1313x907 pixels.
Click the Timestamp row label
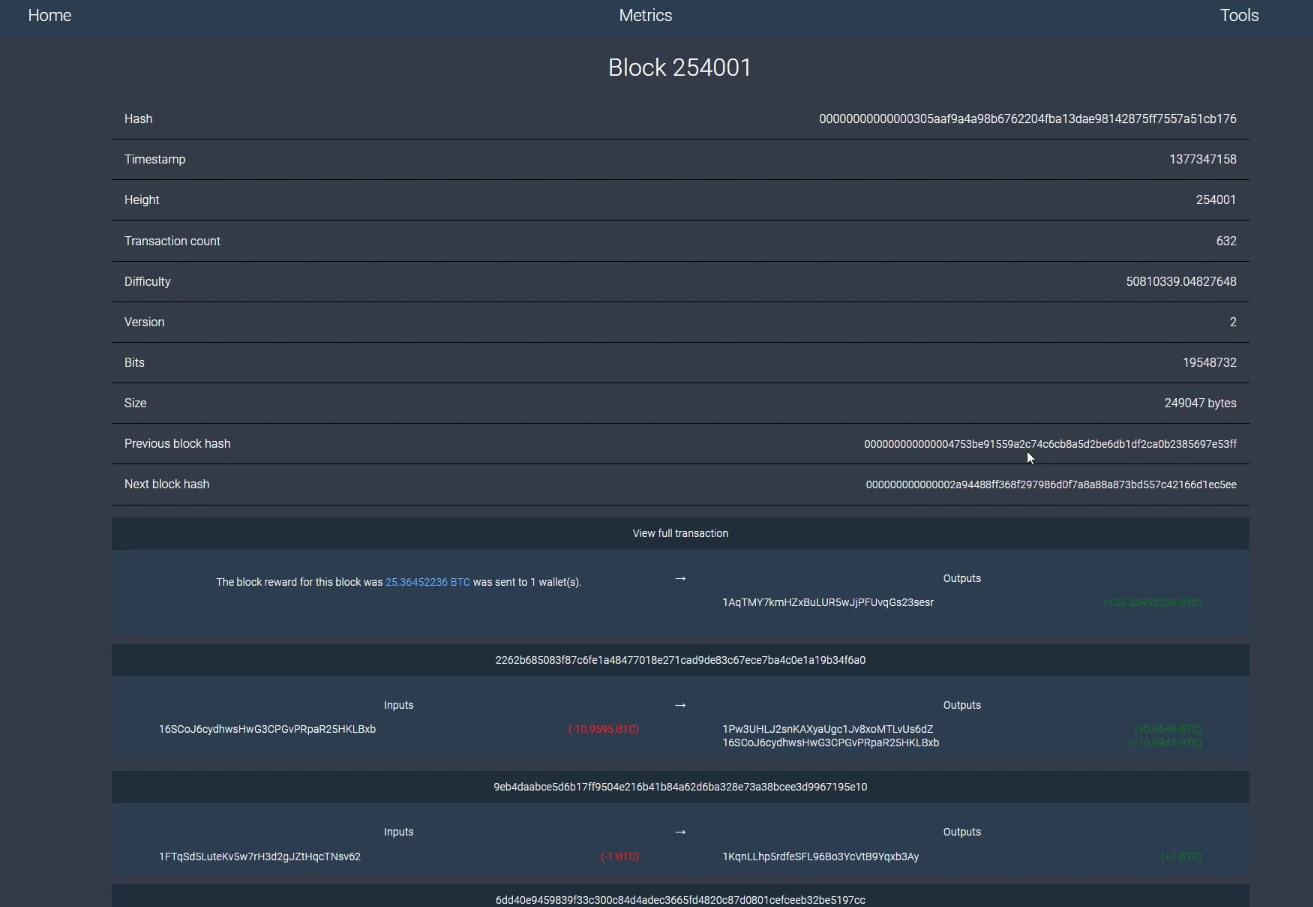point(155,159)
